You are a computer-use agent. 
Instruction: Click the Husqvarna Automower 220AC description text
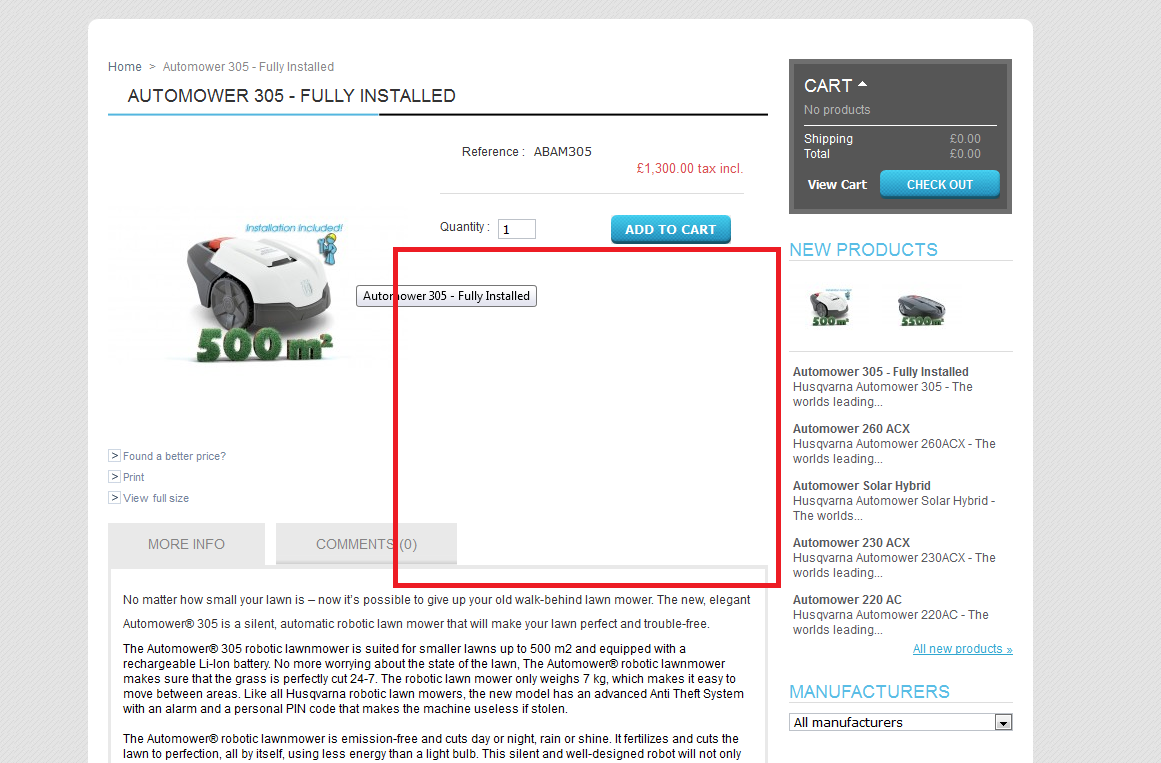tap(891, 622)
